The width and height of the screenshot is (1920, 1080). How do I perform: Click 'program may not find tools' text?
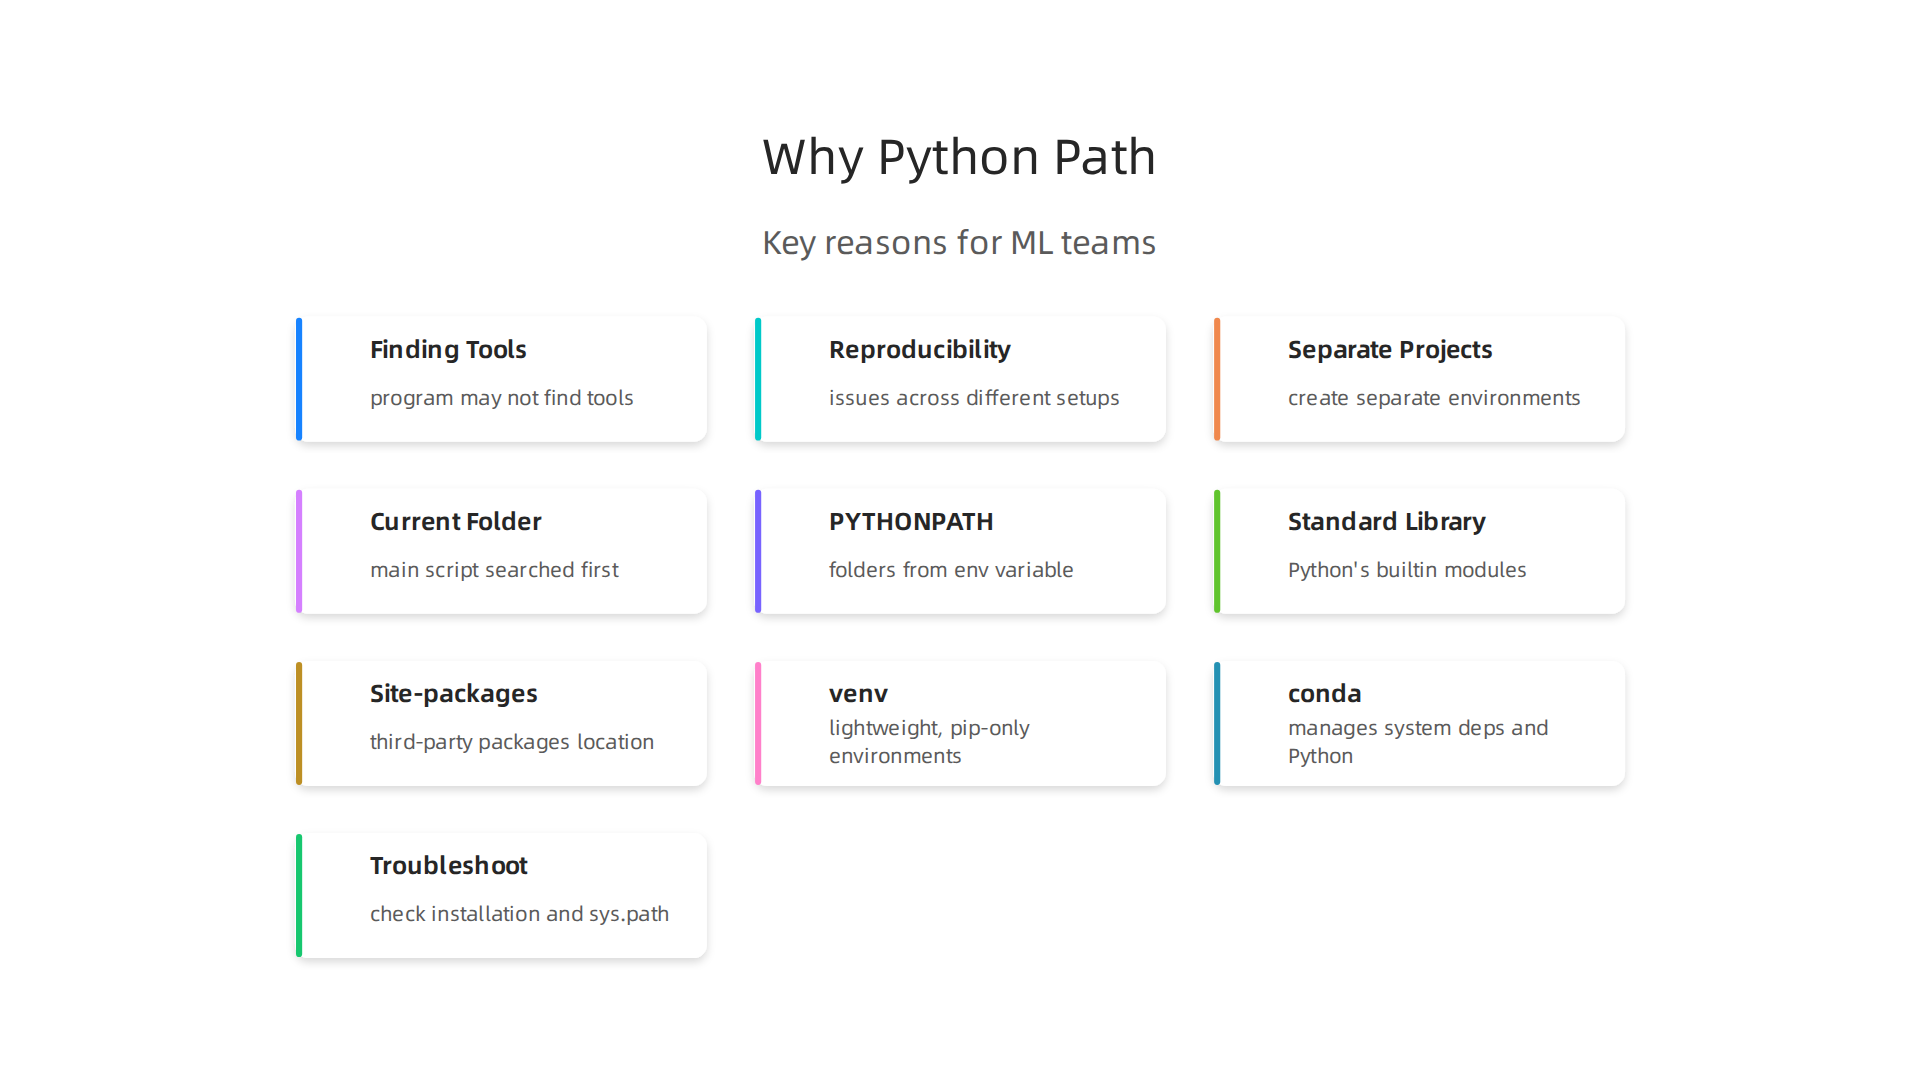click(x=501, y=398)
